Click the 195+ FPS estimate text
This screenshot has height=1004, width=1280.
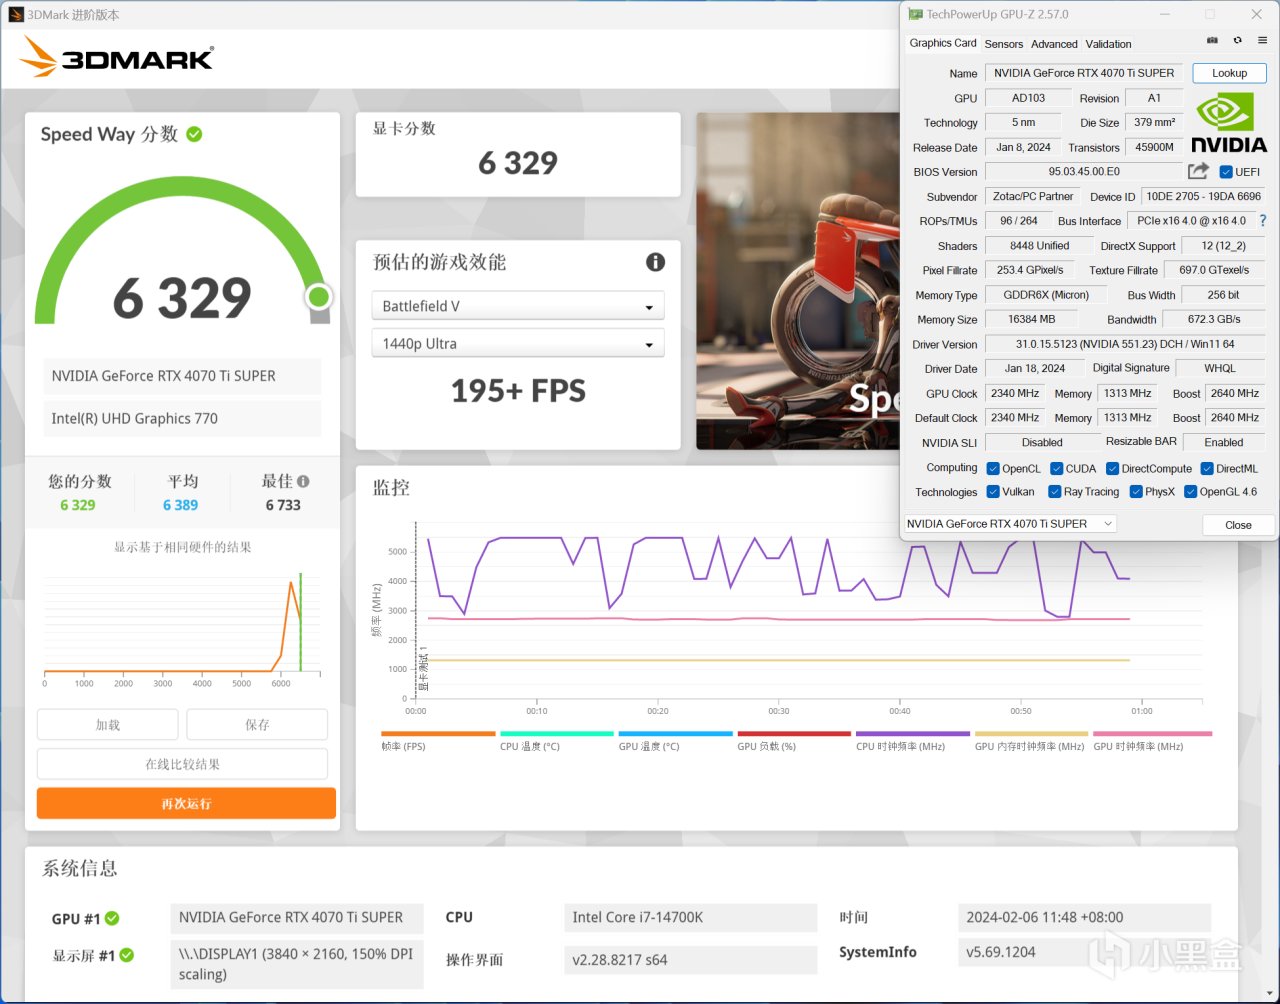click(518, 391)
